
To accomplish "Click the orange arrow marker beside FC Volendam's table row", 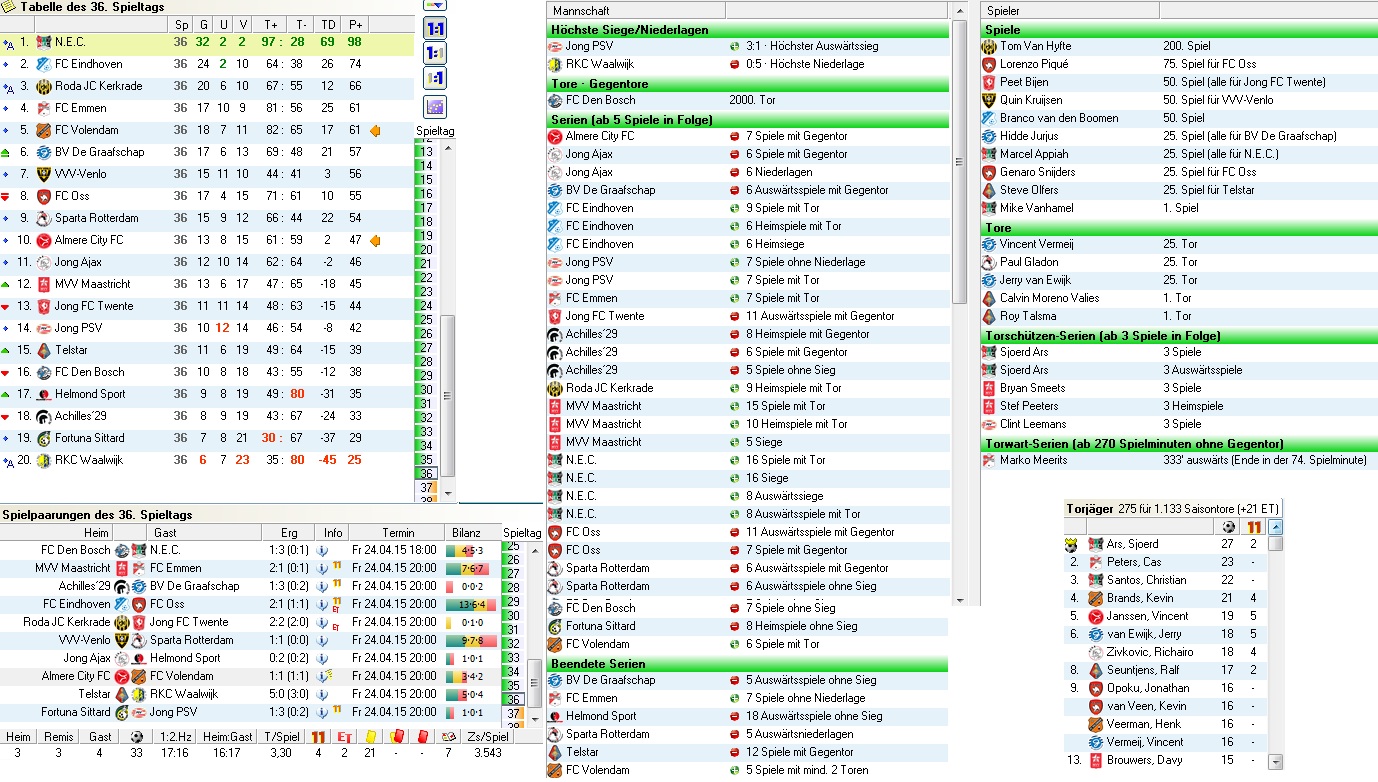I will coord(376,130).
